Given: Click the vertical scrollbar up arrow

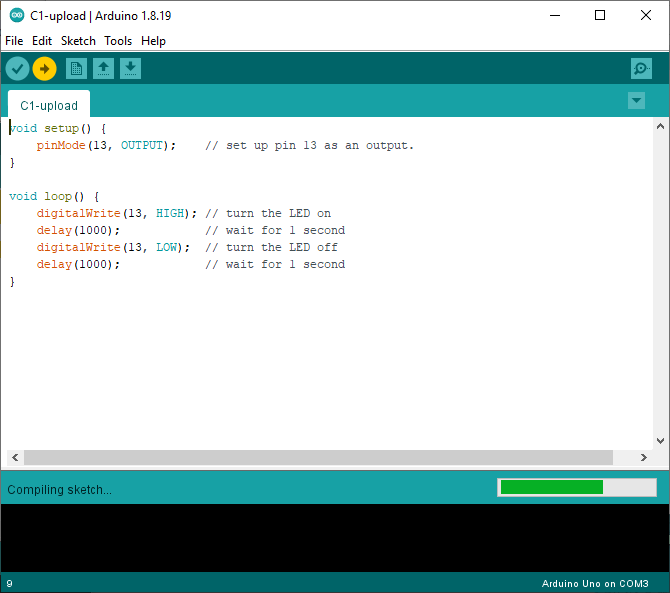Looking at the screenshot, I should click(660, 126).
